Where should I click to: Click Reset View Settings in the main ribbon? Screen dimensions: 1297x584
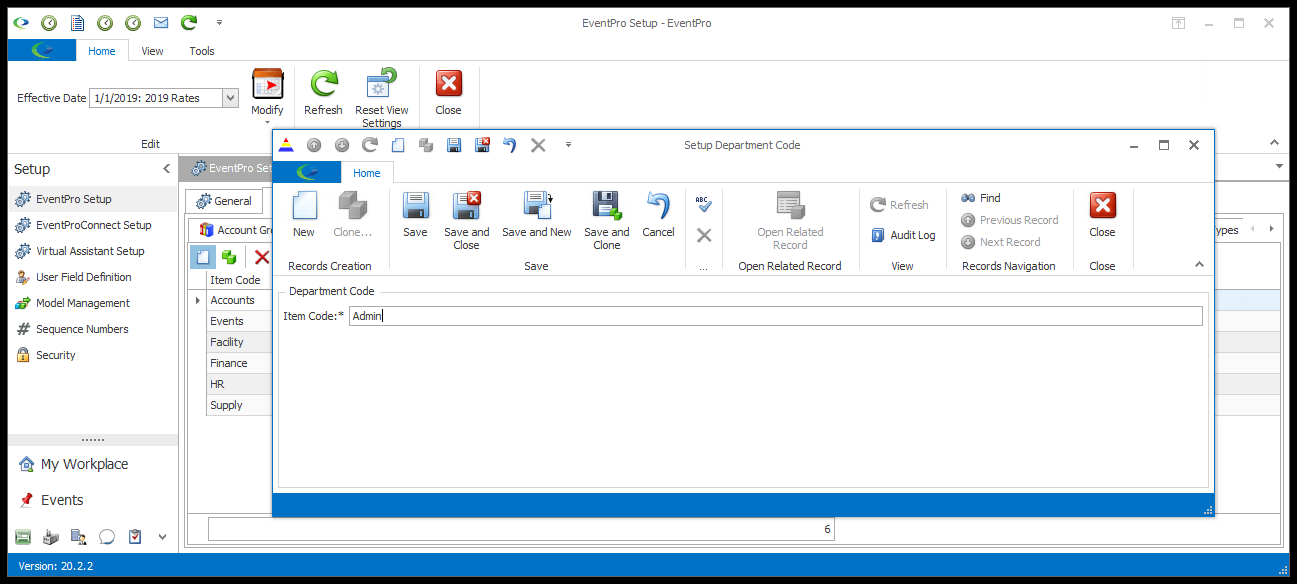point(381,98)
